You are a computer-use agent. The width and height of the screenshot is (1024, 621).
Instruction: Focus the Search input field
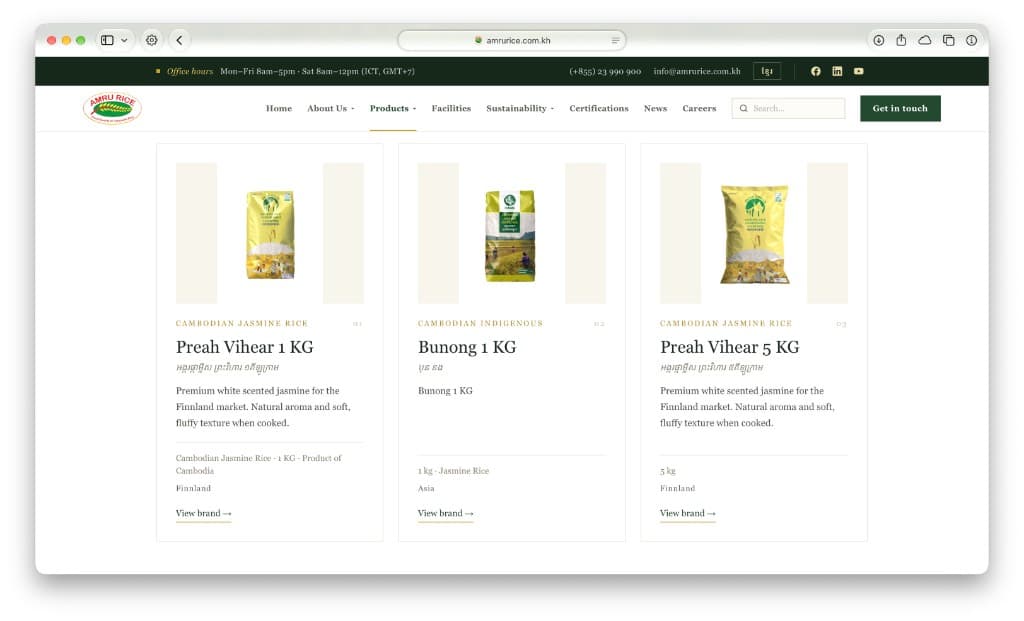tap(788, 108)
